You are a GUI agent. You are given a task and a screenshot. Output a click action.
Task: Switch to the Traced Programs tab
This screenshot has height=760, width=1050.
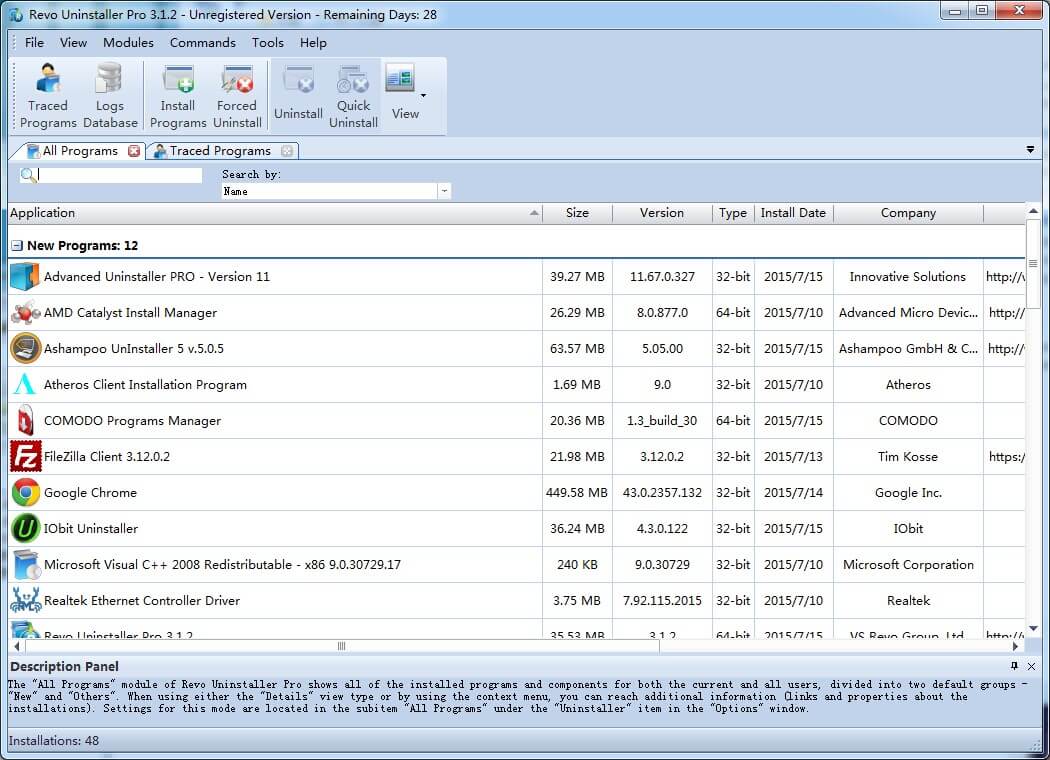220,151
